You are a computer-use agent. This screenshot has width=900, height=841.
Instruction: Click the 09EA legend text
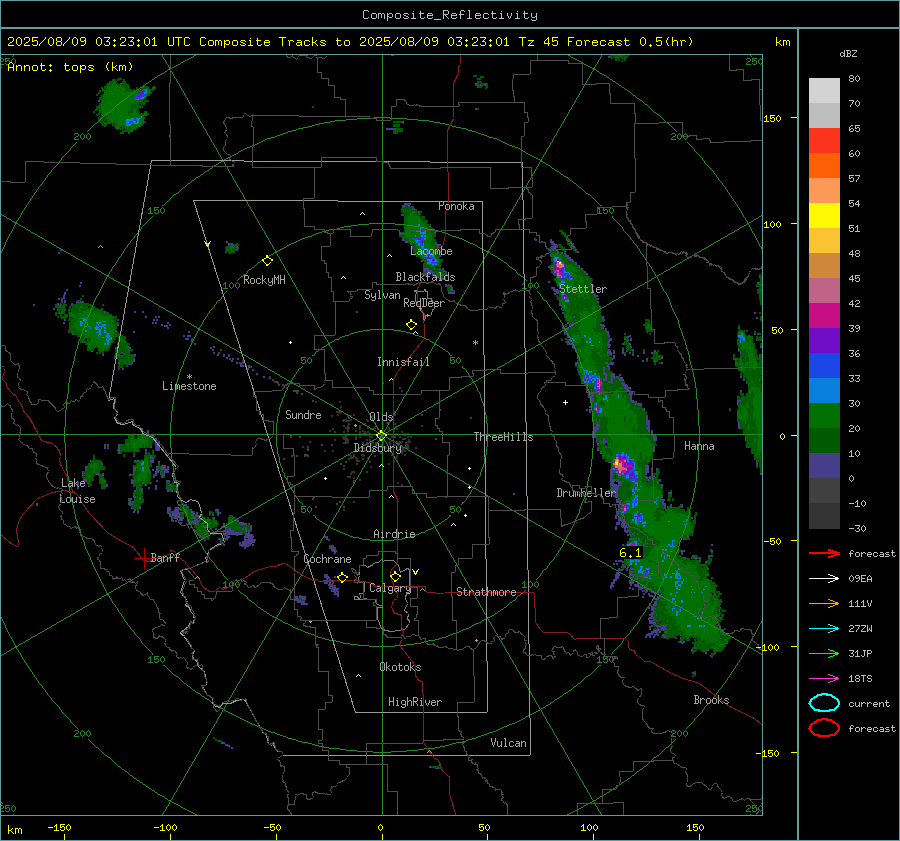pos(860,579)
